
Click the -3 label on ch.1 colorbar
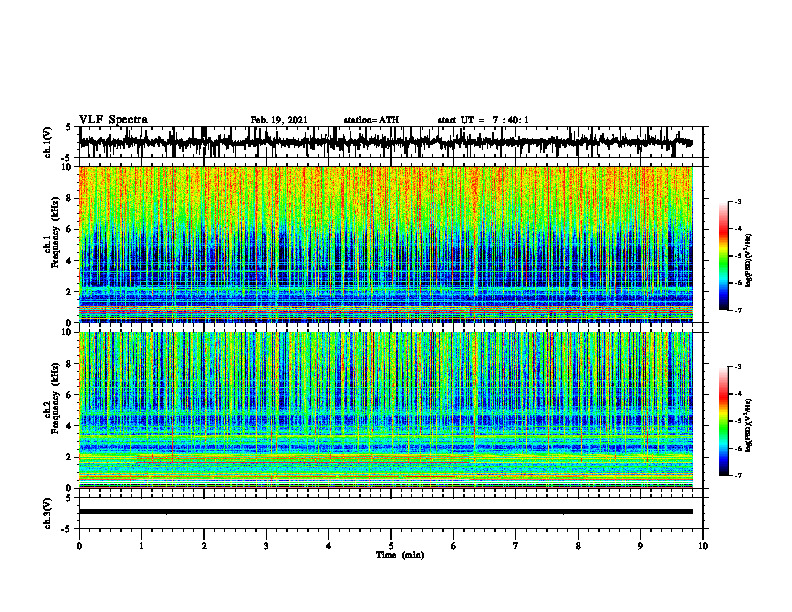pyautogui.click(x=737, y=201)
